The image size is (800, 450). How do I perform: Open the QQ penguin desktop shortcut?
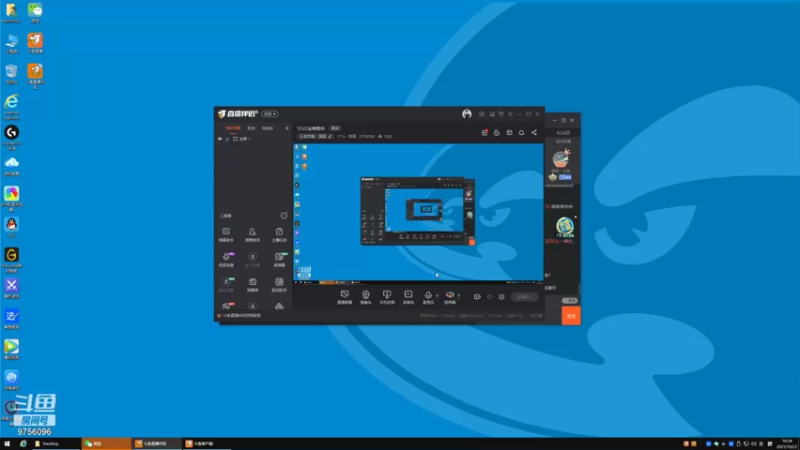(x=11, y=227)
